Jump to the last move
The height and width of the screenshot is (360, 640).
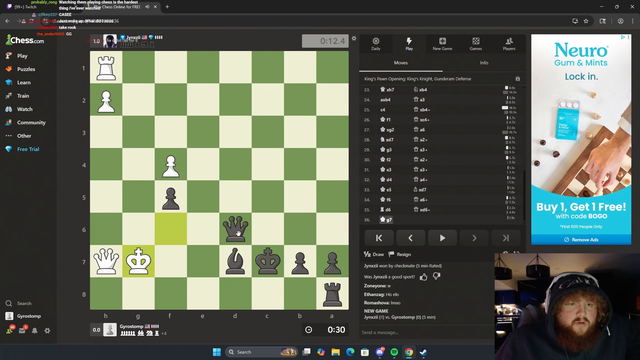tap(506, 238)
